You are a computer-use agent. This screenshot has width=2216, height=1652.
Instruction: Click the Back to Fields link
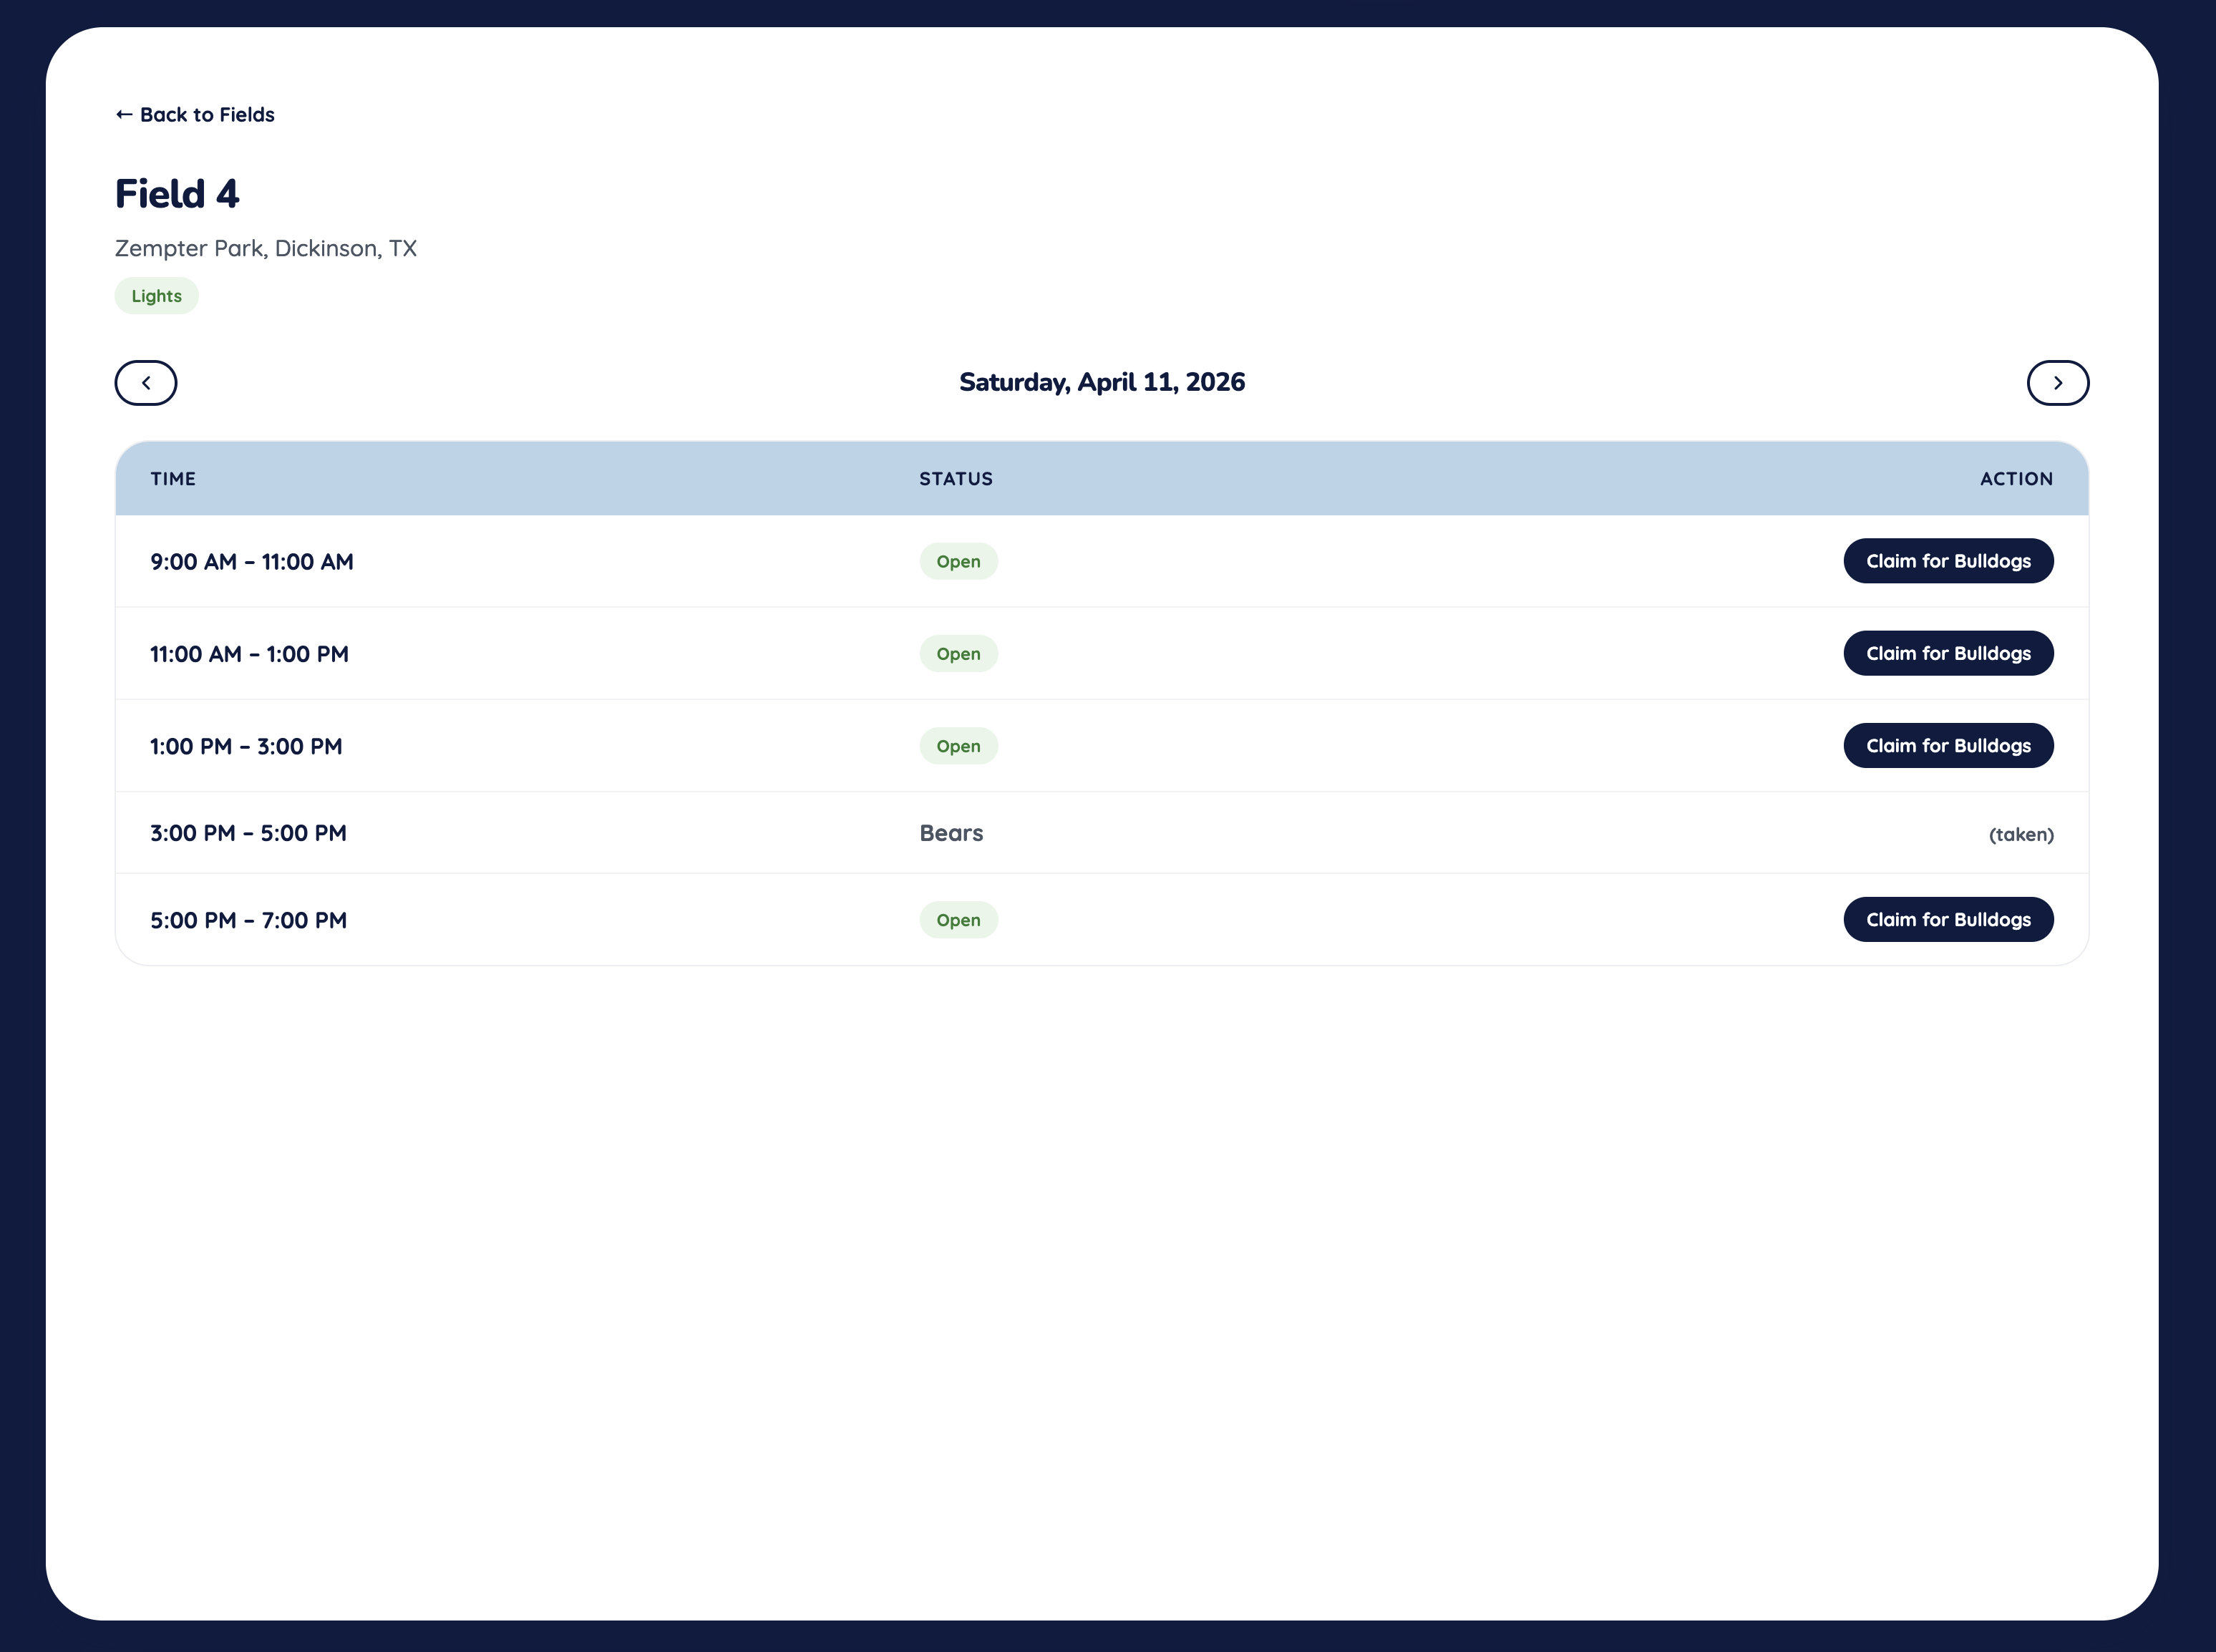[x=195, y=115]
